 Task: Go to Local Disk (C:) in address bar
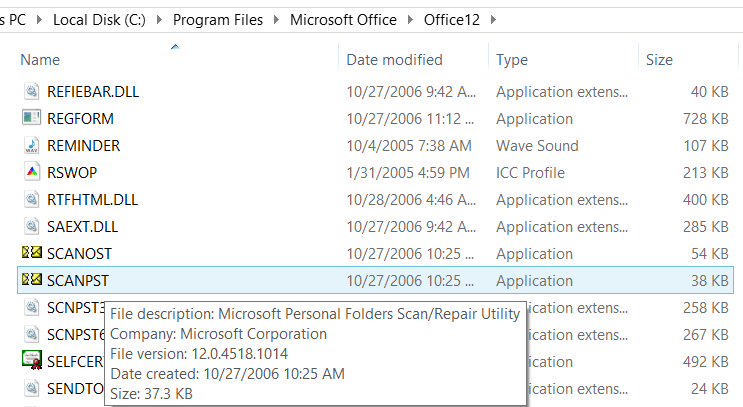[99, 20]
